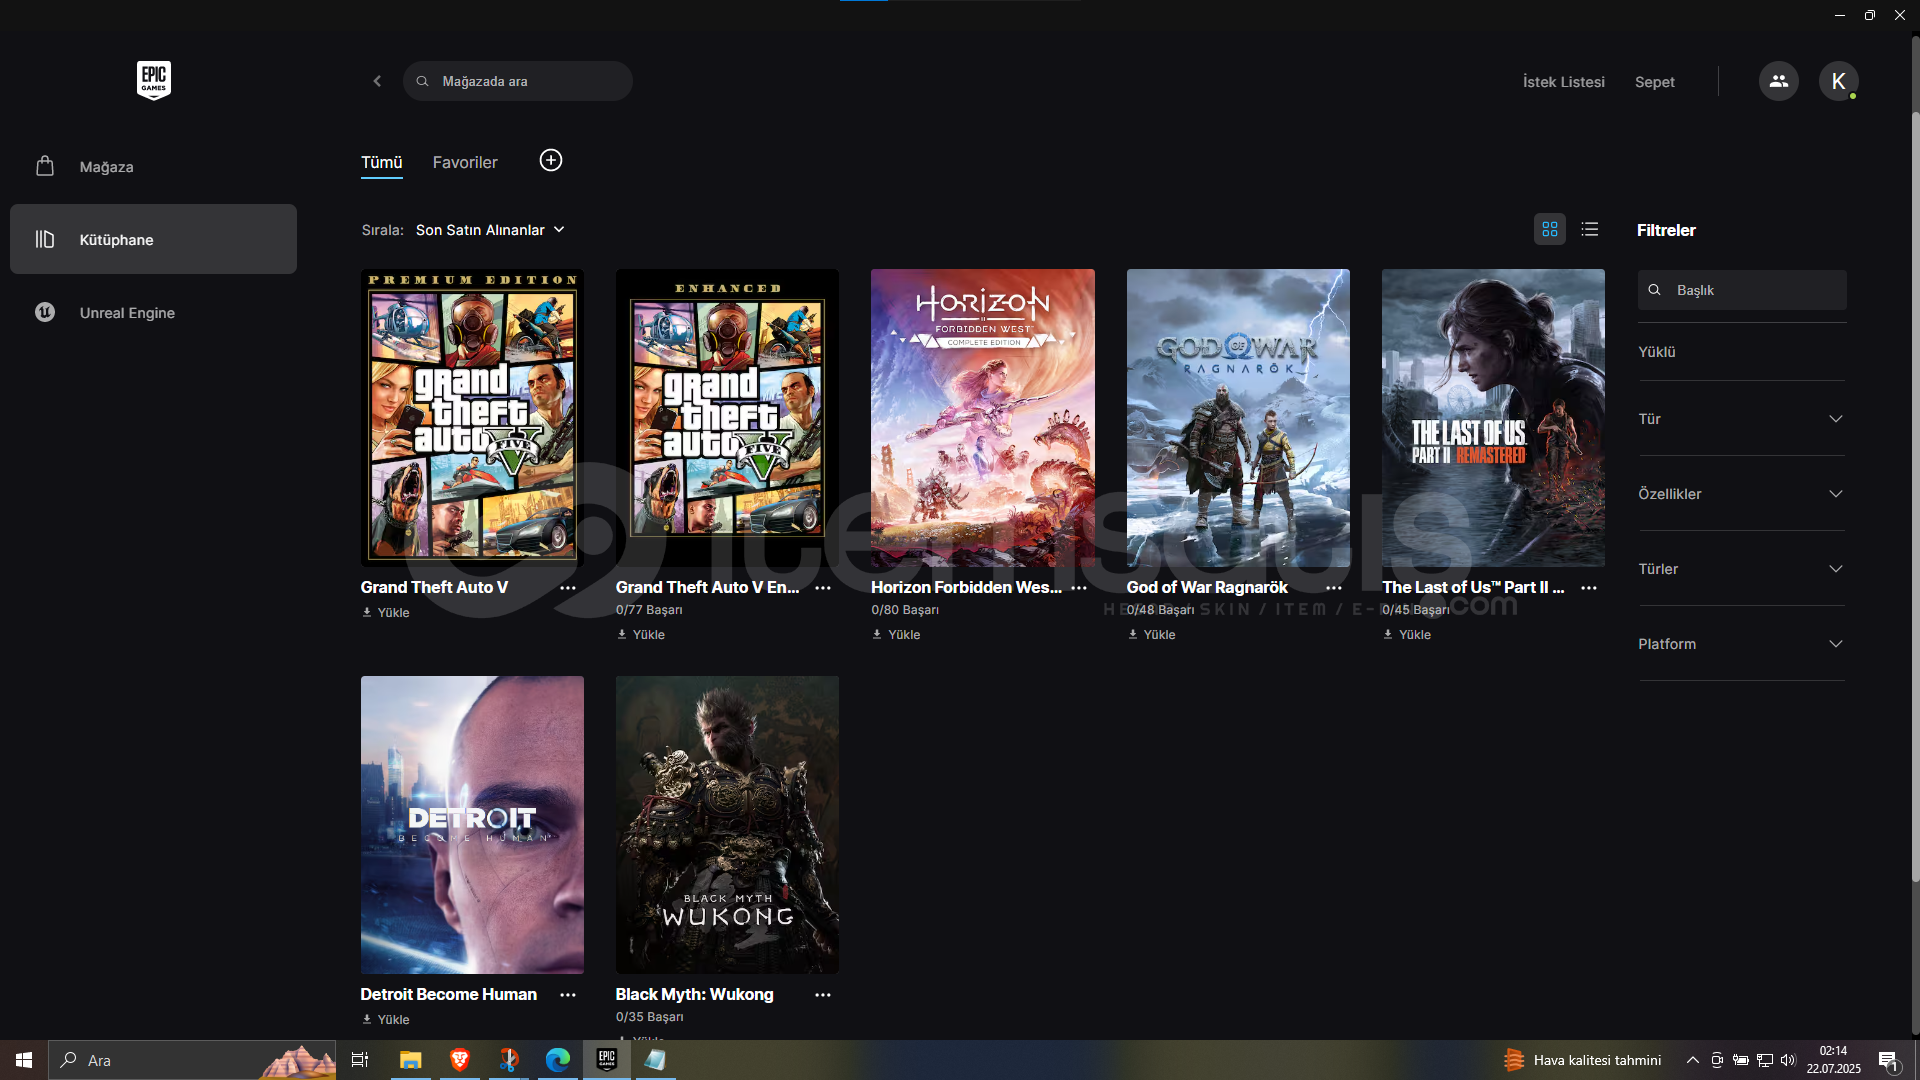Open the K profile avatar menu

point(1838,81)
